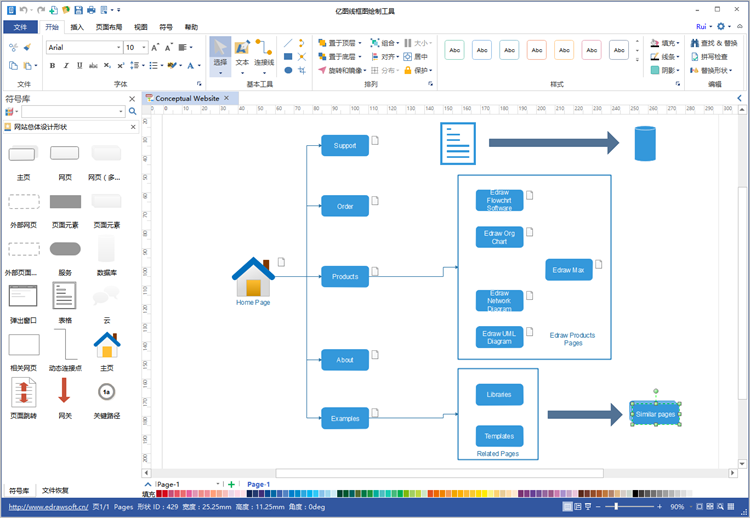Switch to the 插入 insert tab

click(77, 27)
